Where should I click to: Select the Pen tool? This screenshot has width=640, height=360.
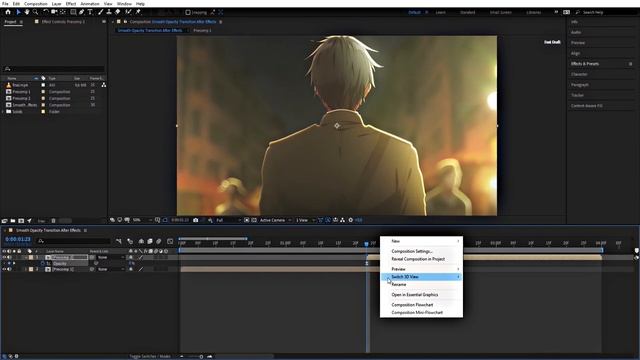tap(82, 12)
